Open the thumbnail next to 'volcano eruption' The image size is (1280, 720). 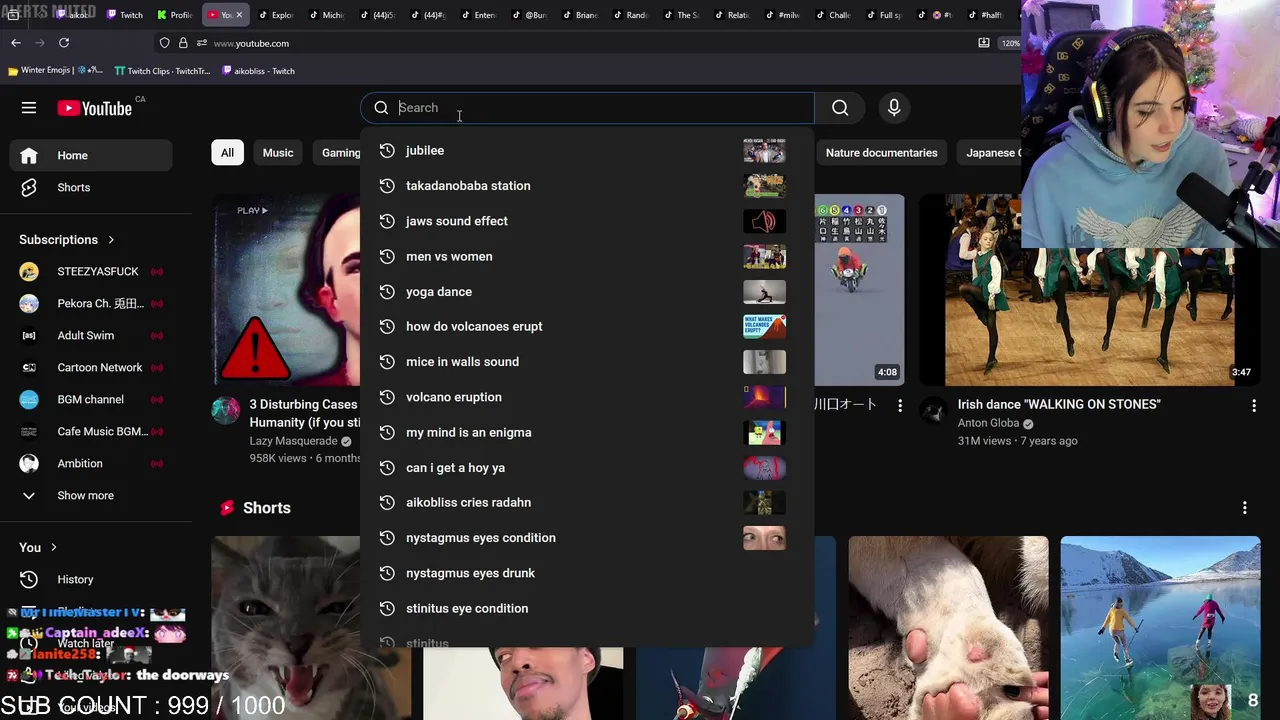point(764,397)
